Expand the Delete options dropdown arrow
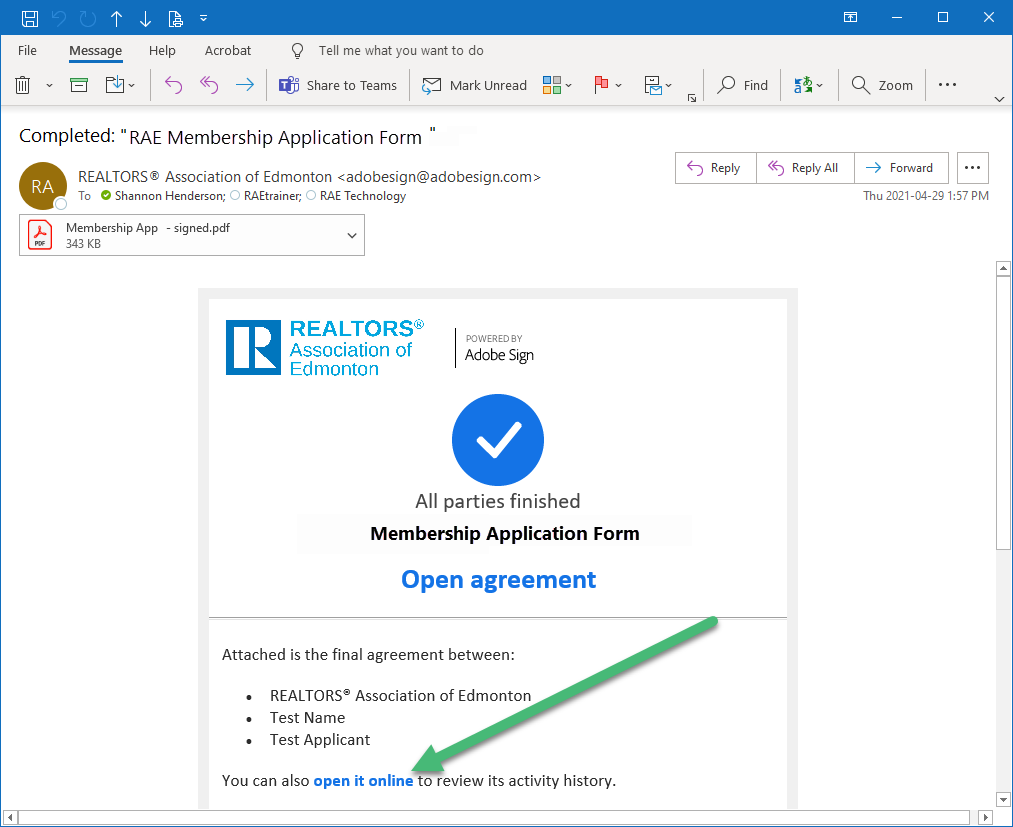Image resolution: width=1013 pixels, height=827 pixels. point(49,85)
